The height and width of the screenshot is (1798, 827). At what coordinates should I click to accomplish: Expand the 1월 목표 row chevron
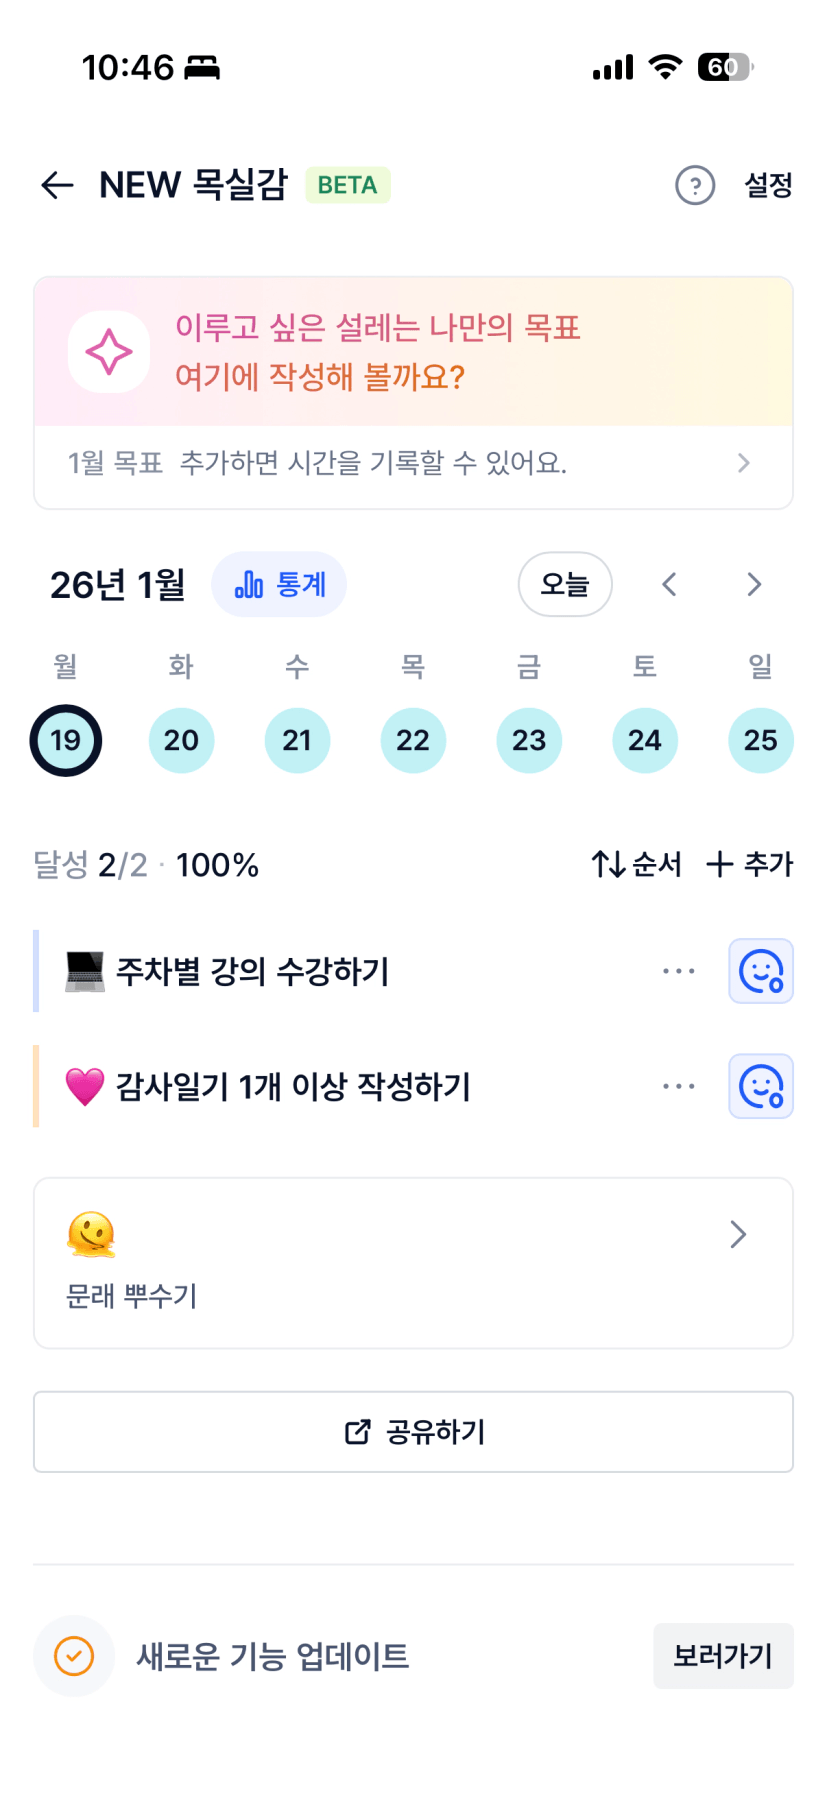point(743,463)
